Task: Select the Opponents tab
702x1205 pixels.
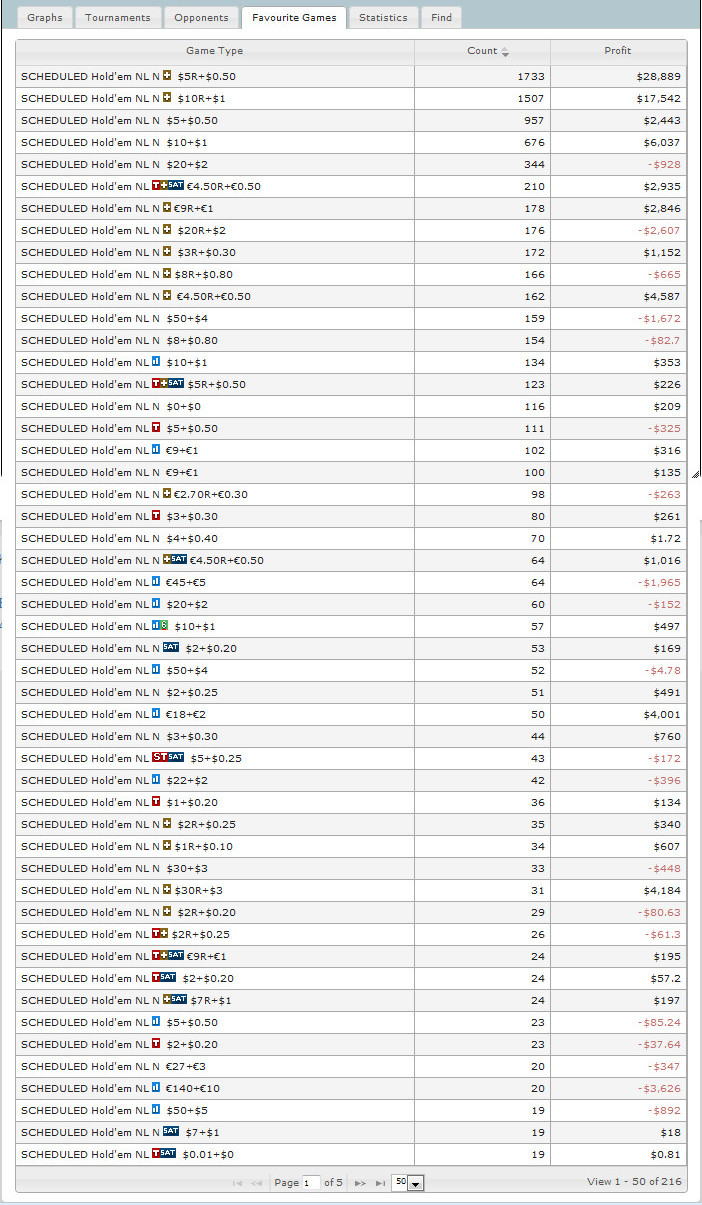Action: click(x=201, y=17)
